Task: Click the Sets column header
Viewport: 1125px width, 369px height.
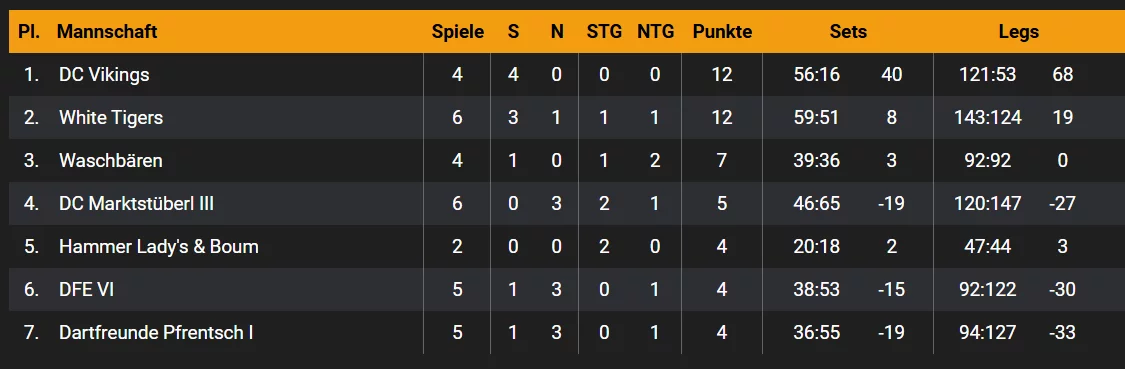Action: click(848, 32)
